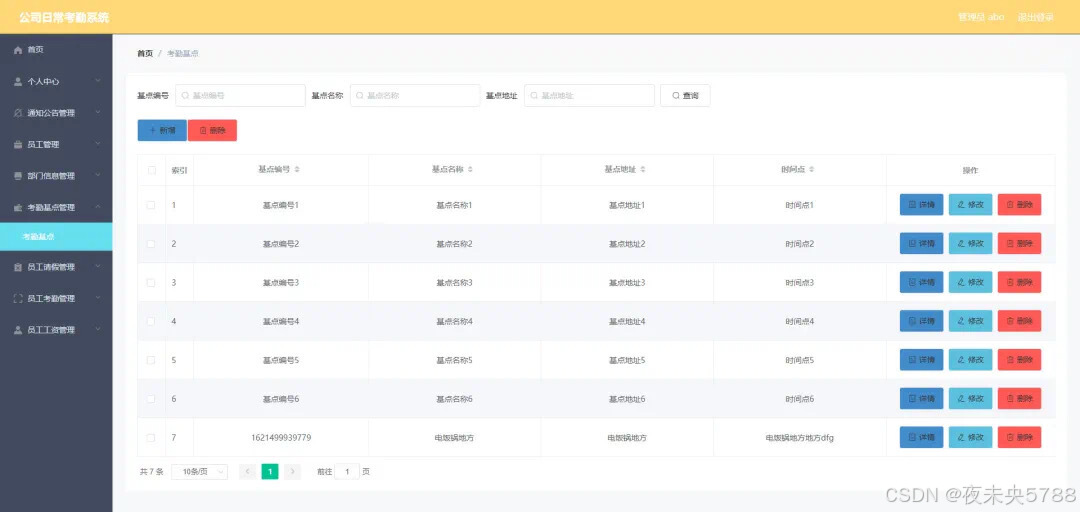Click 修改 for row 基点编号3
The image size is (1080, 512).
970,283
